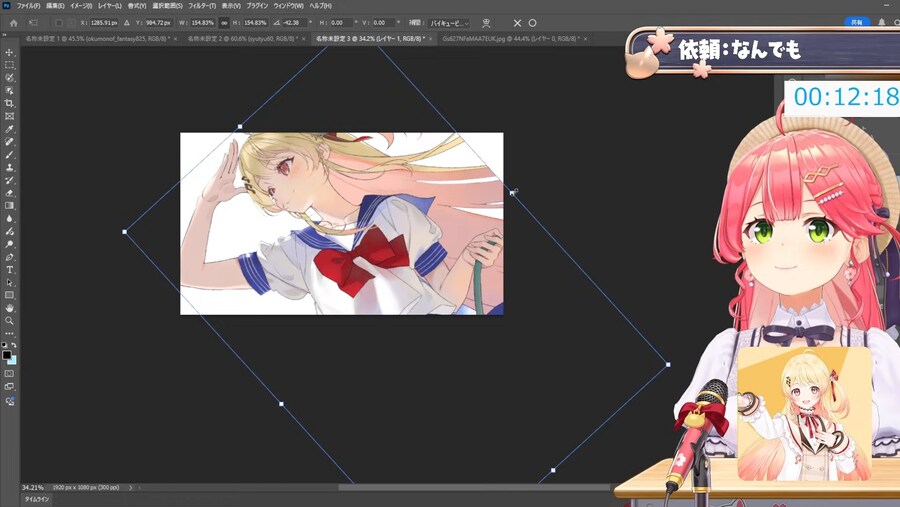This screenshot has width=900, height=507.
Task: Click the X position input field
Action: click(104, 23)
